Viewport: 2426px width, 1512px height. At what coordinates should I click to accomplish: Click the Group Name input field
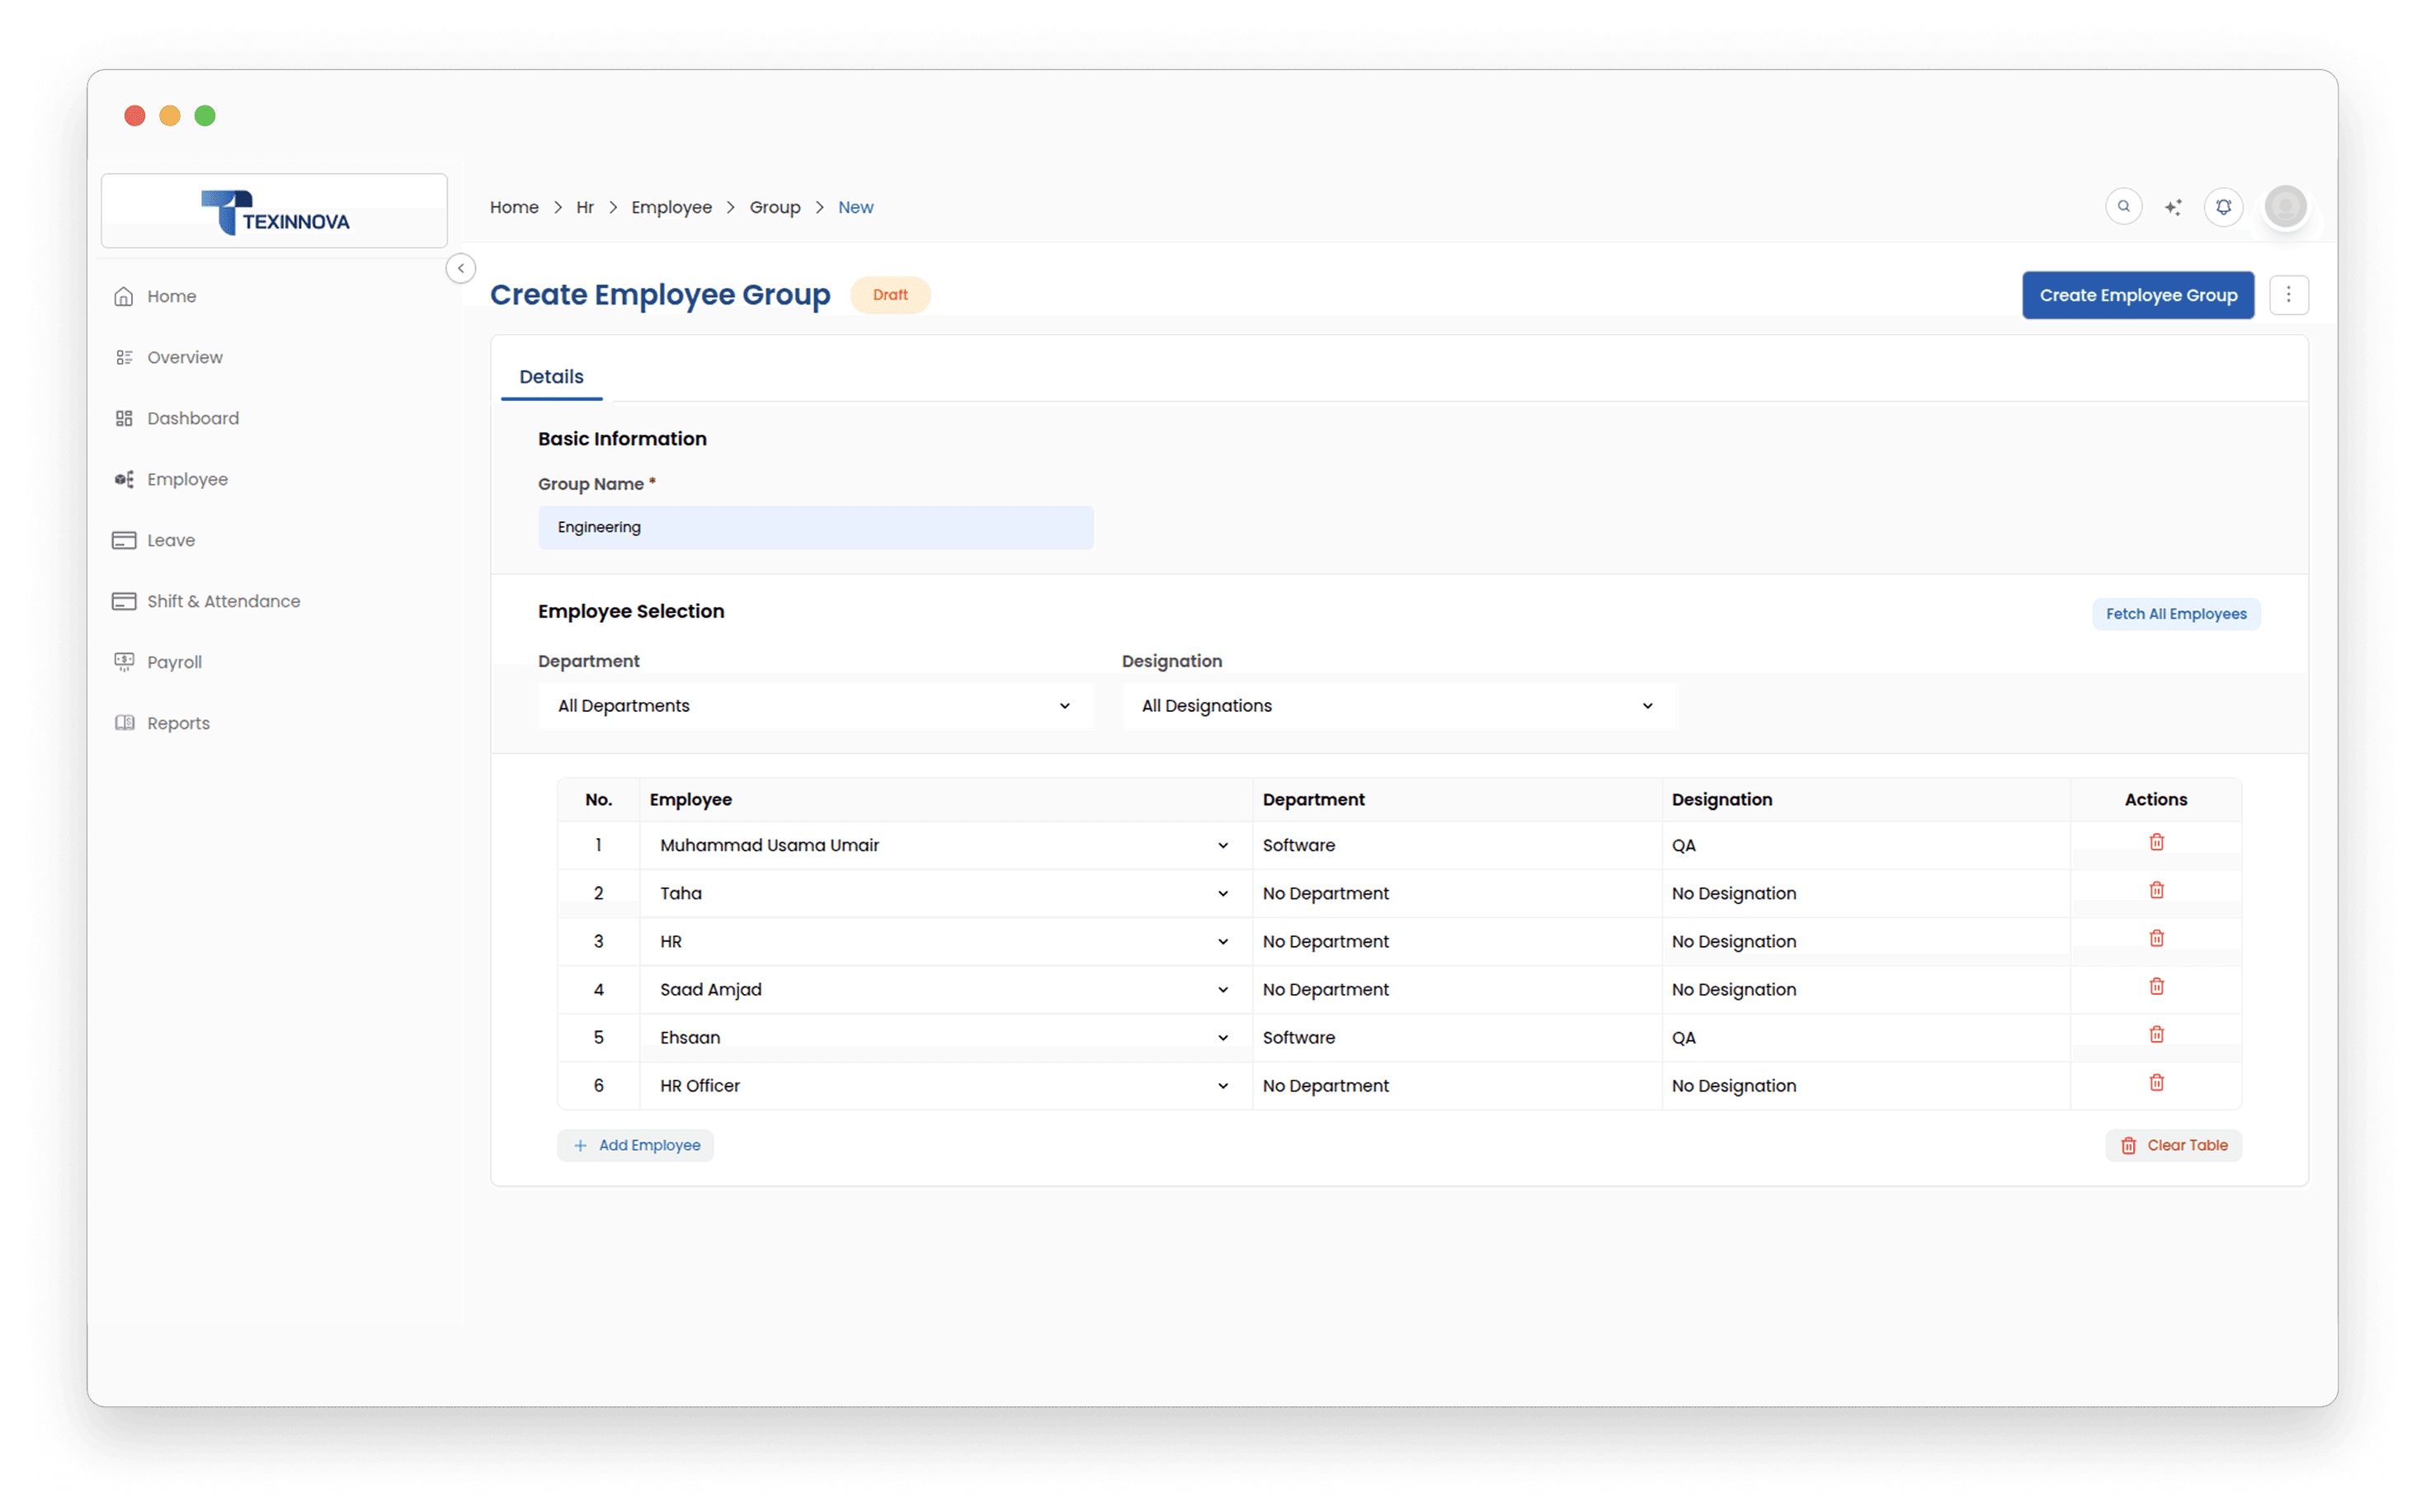[x=815, y=527]
